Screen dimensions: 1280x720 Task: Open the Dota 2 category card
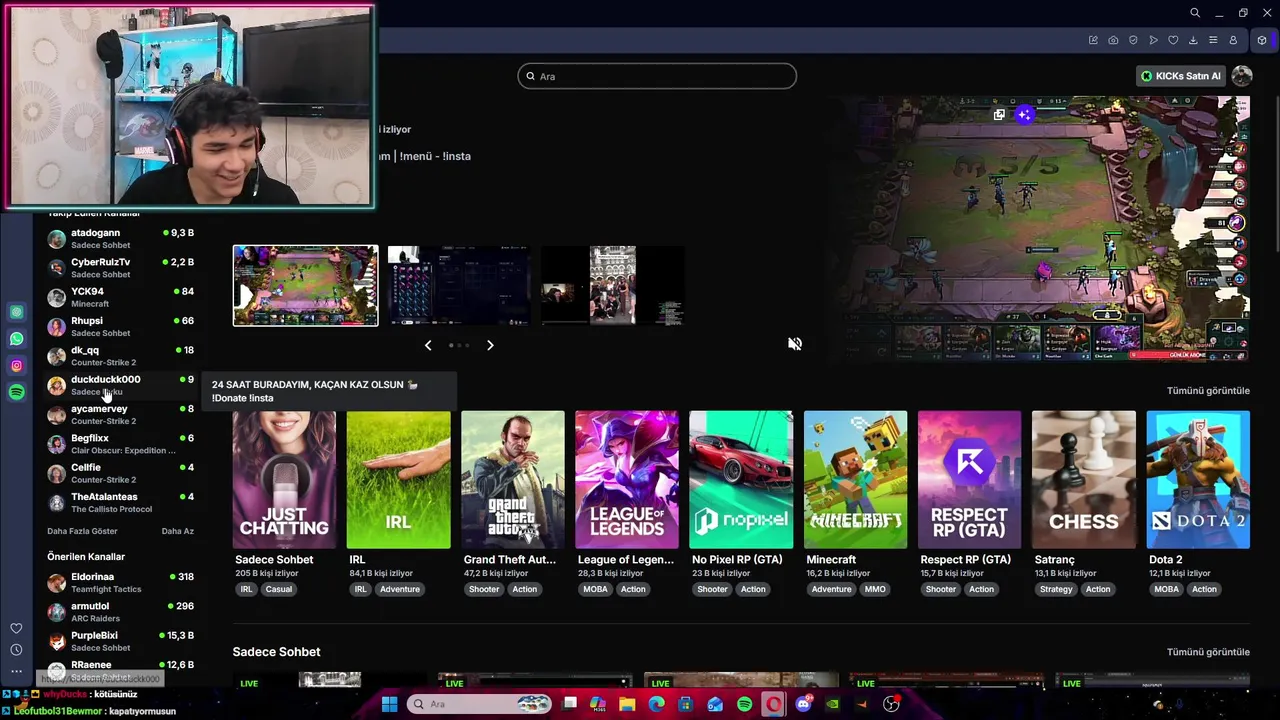pyautogui.click(x=1198, y=480)
